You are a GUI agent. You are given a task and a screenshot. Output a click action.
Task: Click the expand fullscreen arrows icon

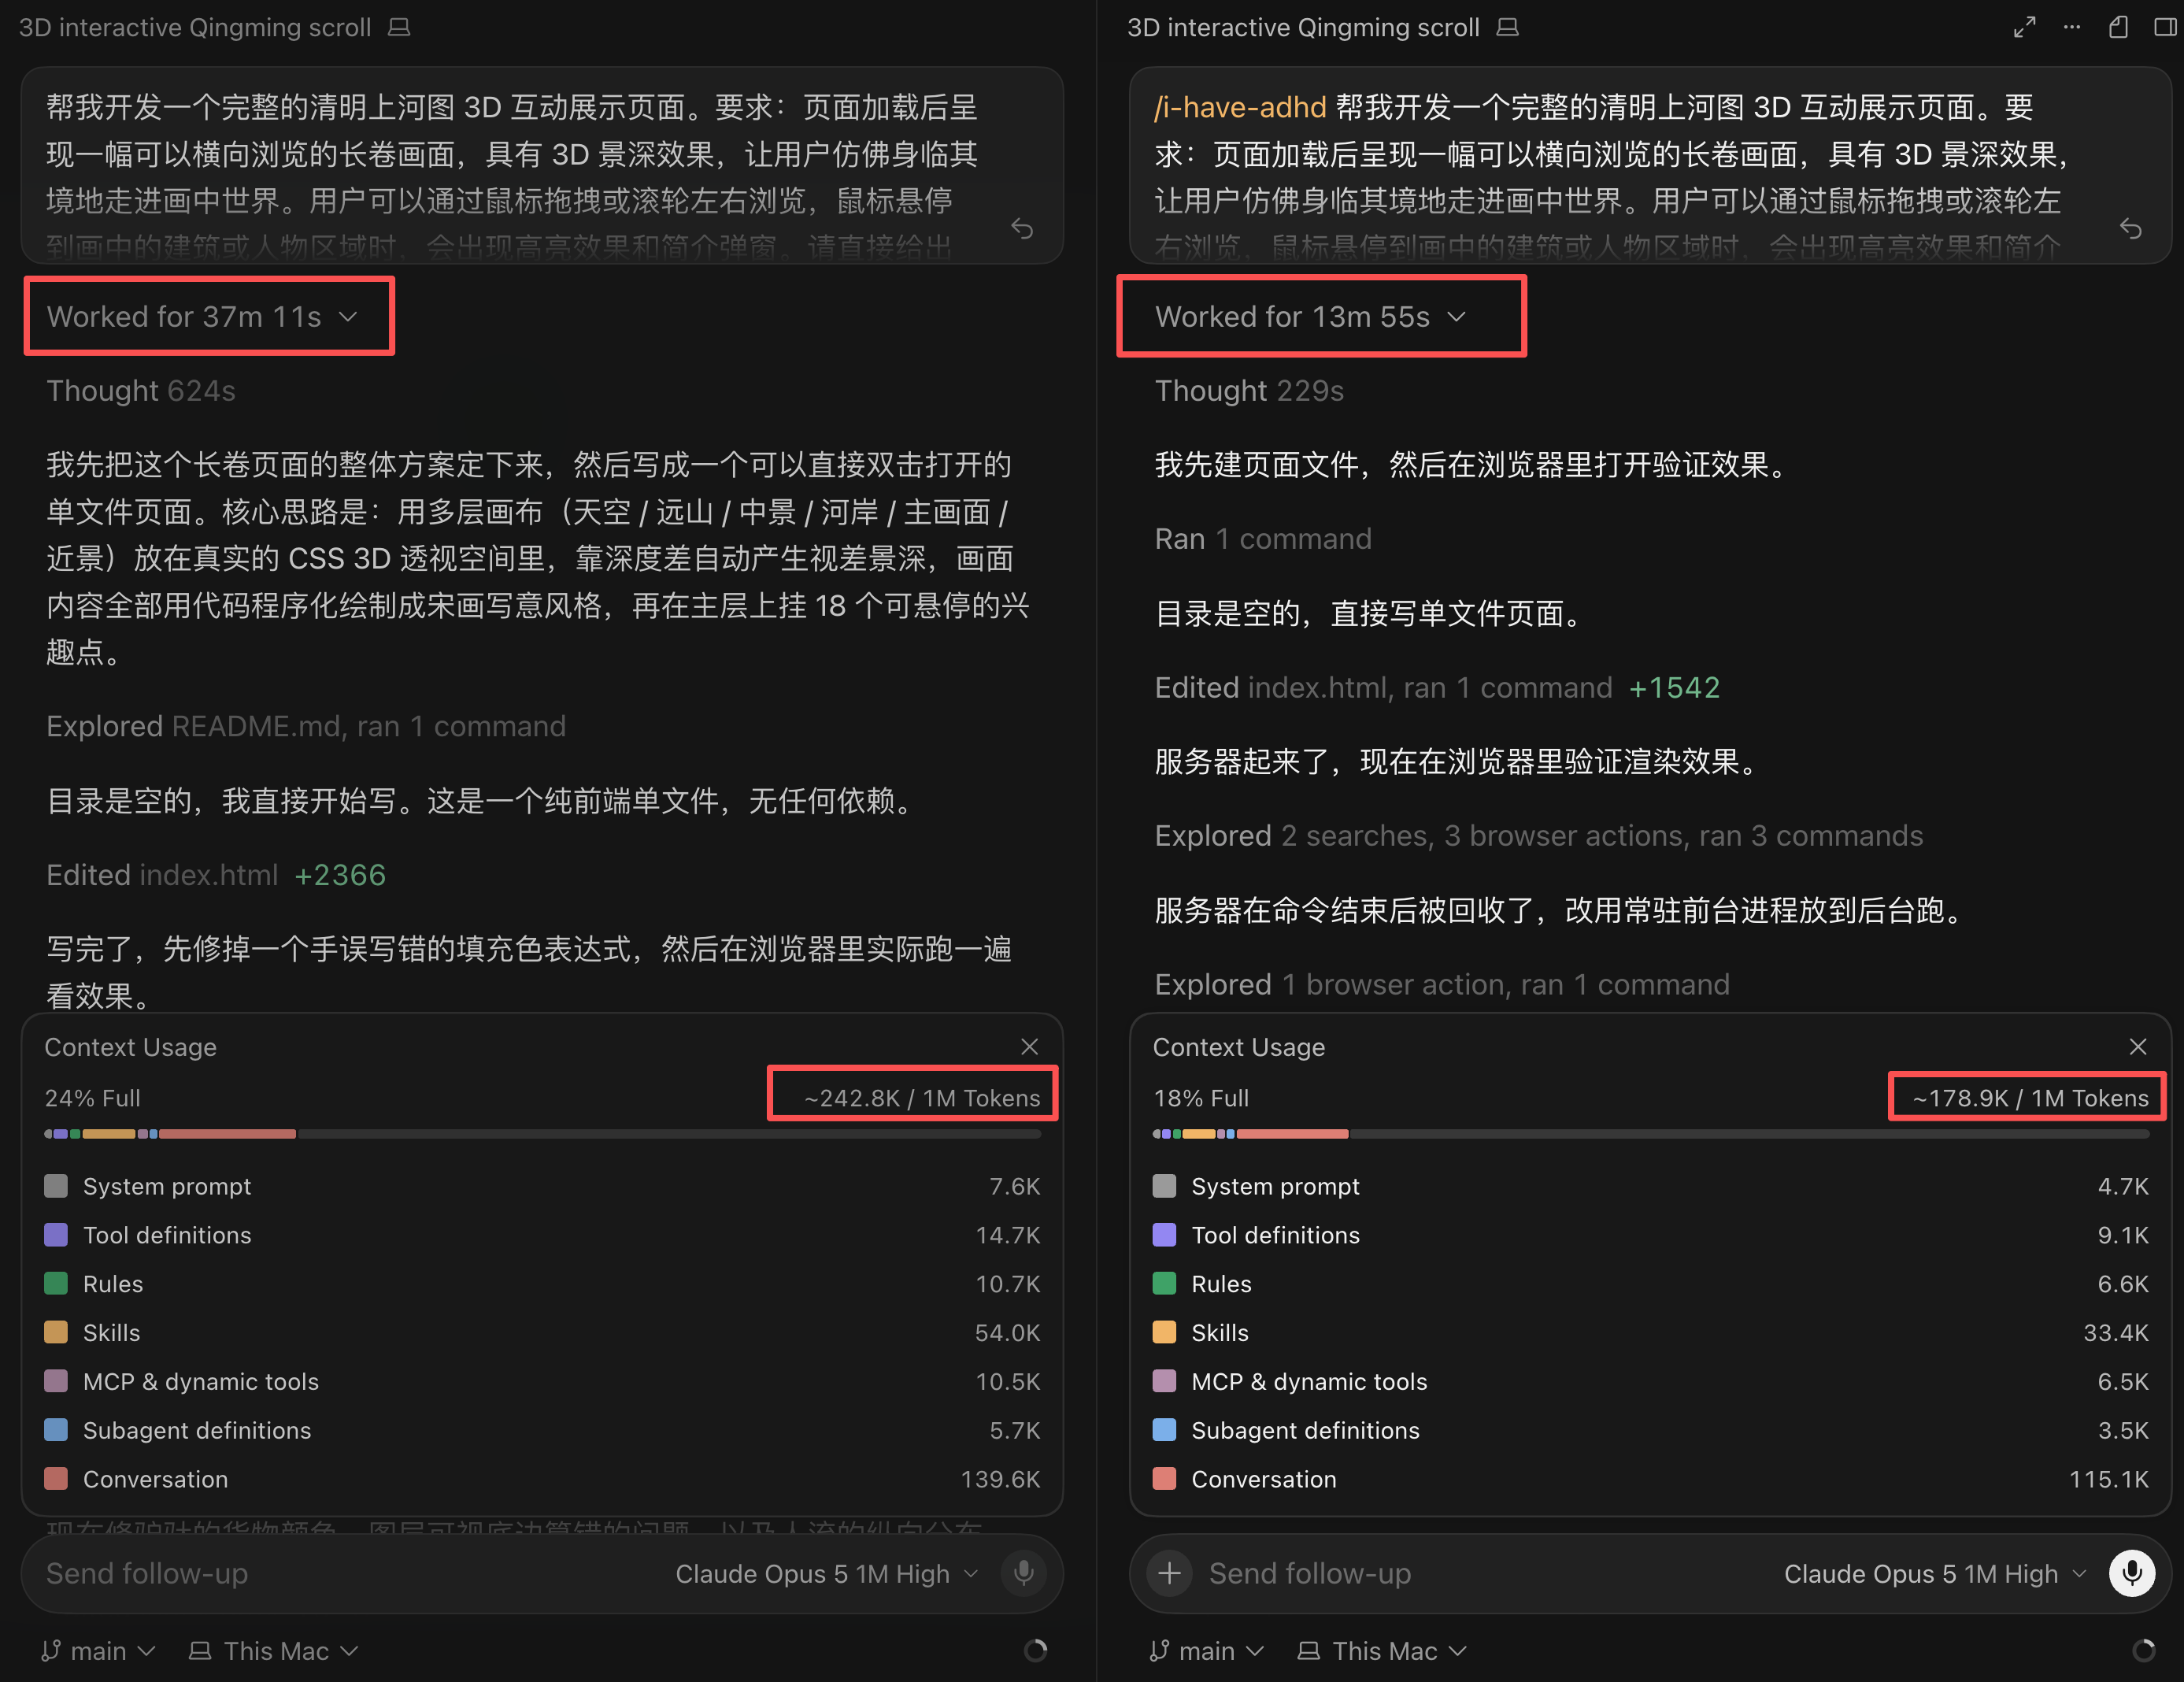2024,27
